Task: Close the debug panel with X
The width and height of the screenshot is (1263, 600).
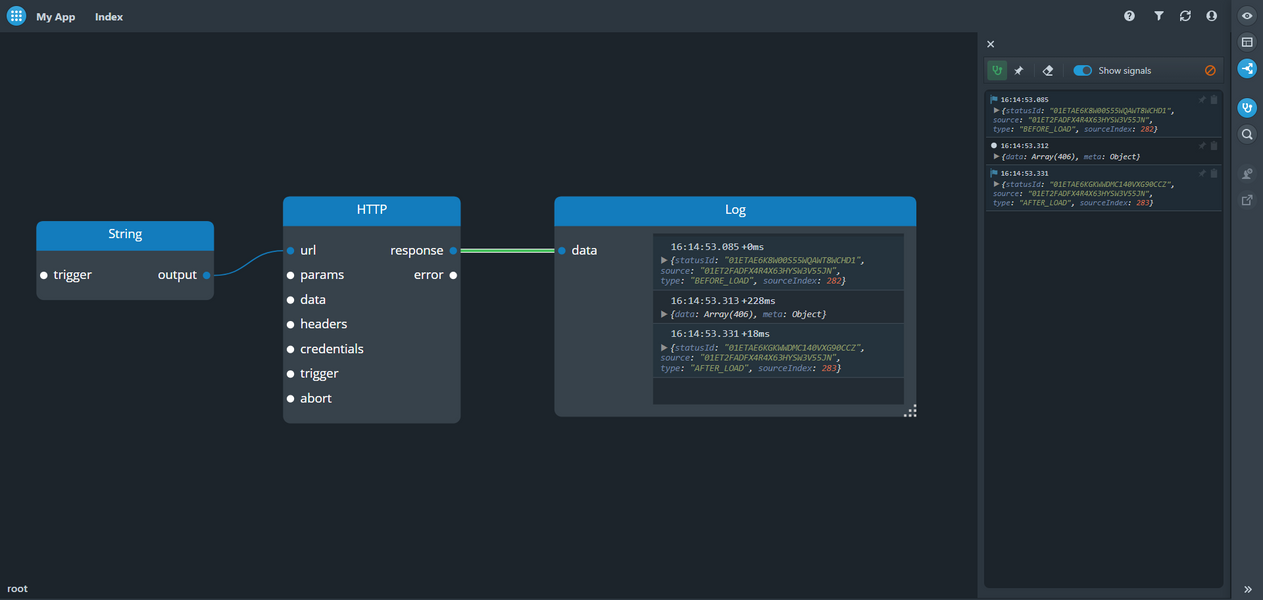Action: pos(991,44)
